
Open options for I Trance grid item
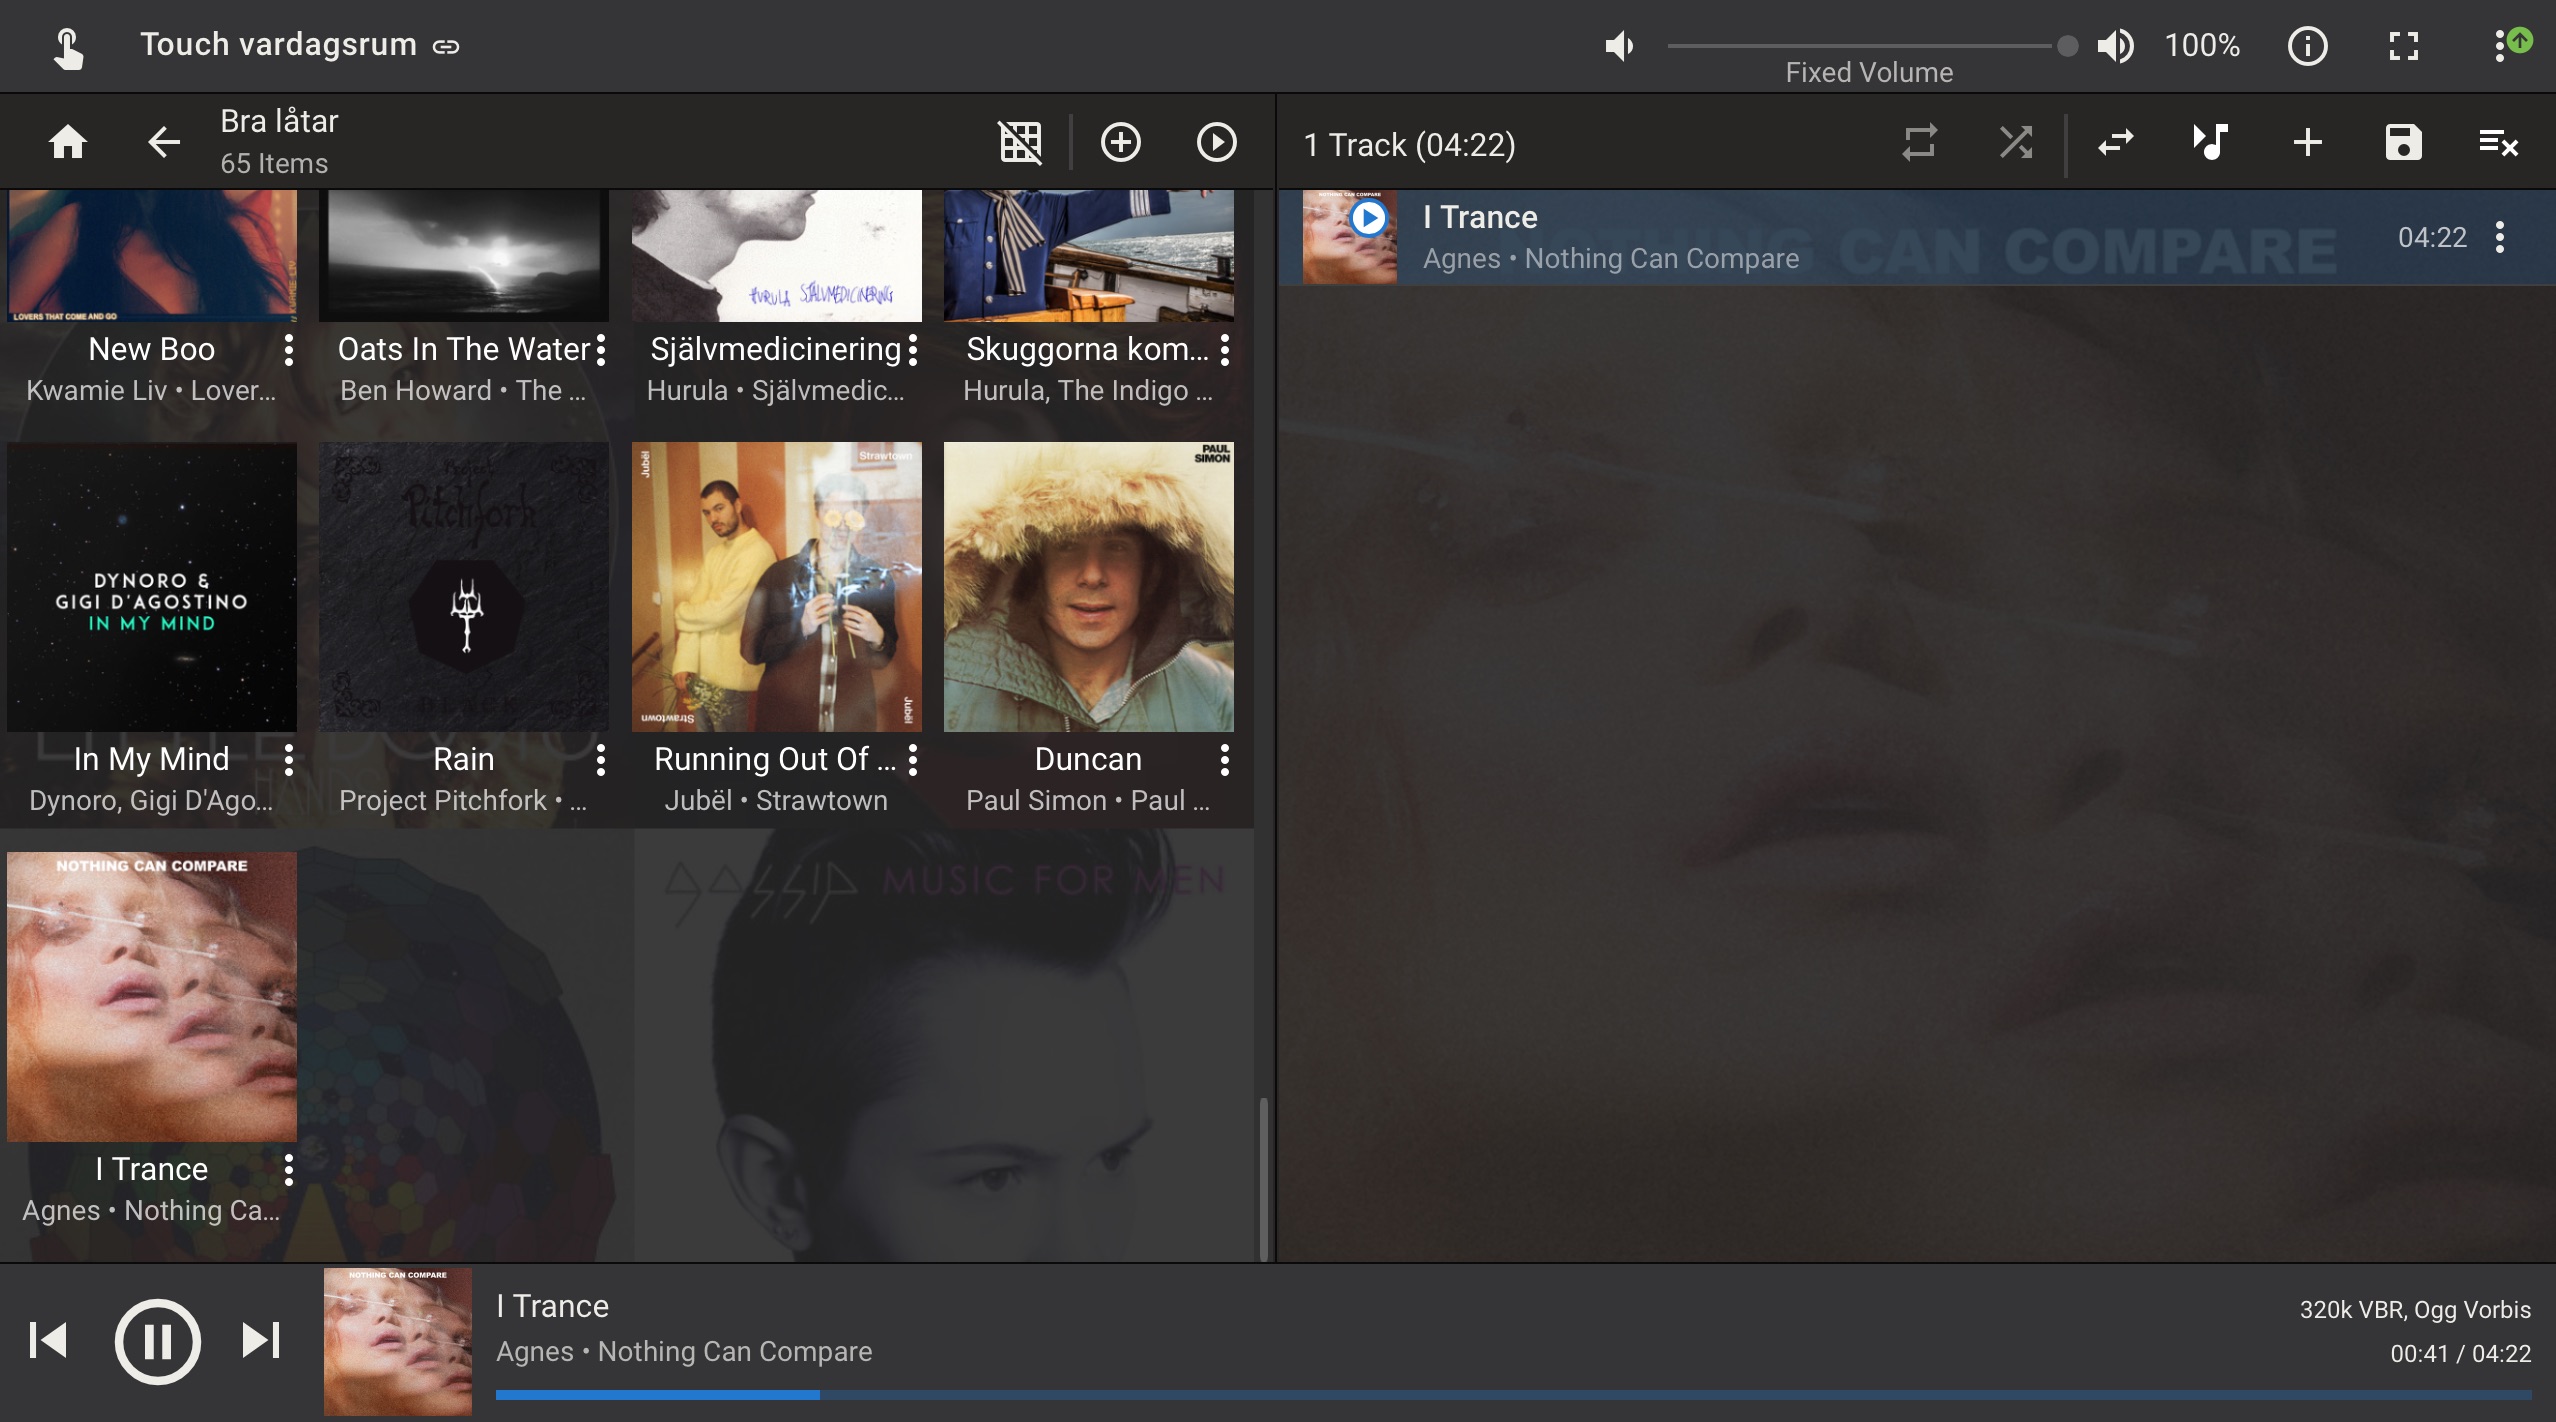288,1169
